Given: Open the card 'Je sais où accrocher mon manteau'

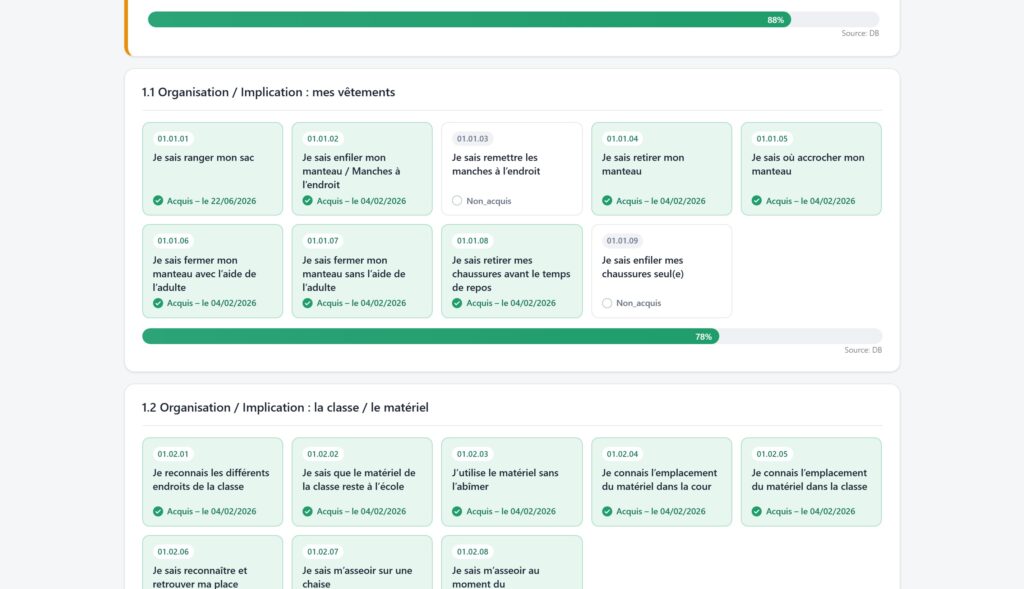Looking at the screenshot, I should 811,168.
